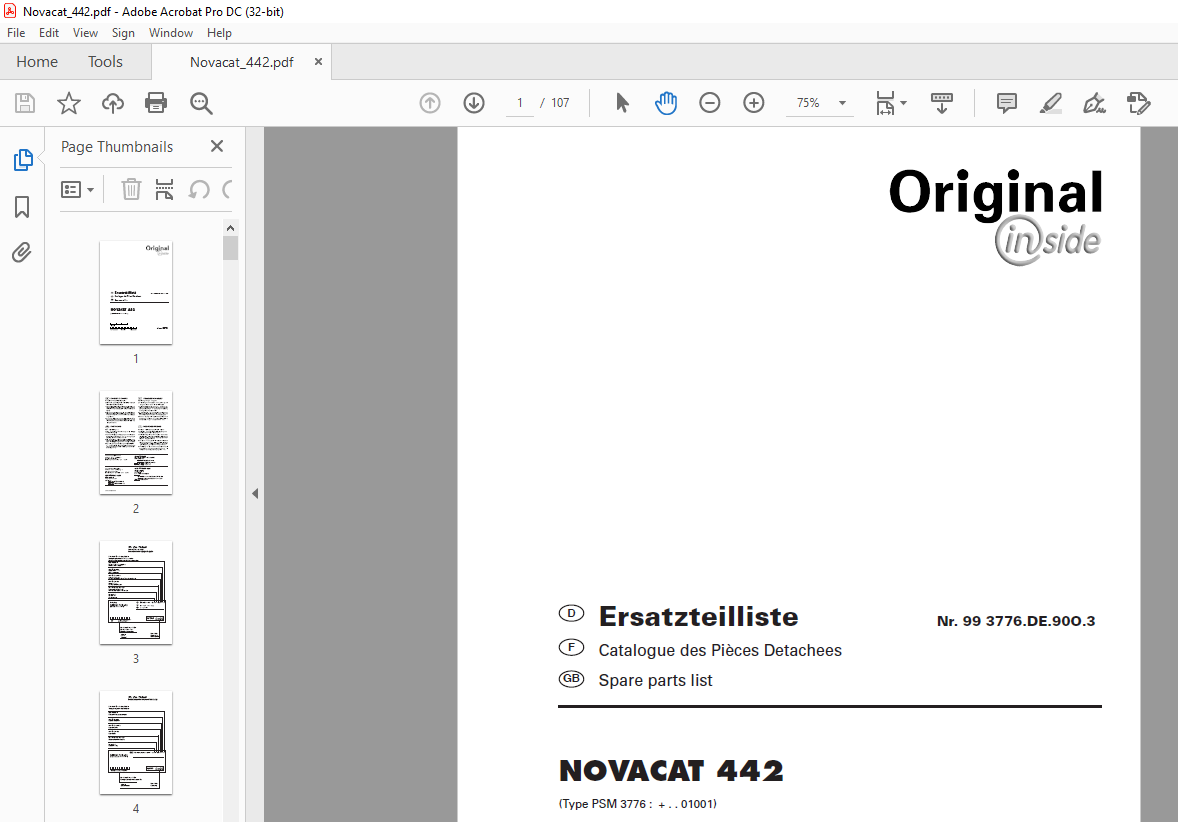Click thumbnails scrollbar up arrow

pos(231,228)
